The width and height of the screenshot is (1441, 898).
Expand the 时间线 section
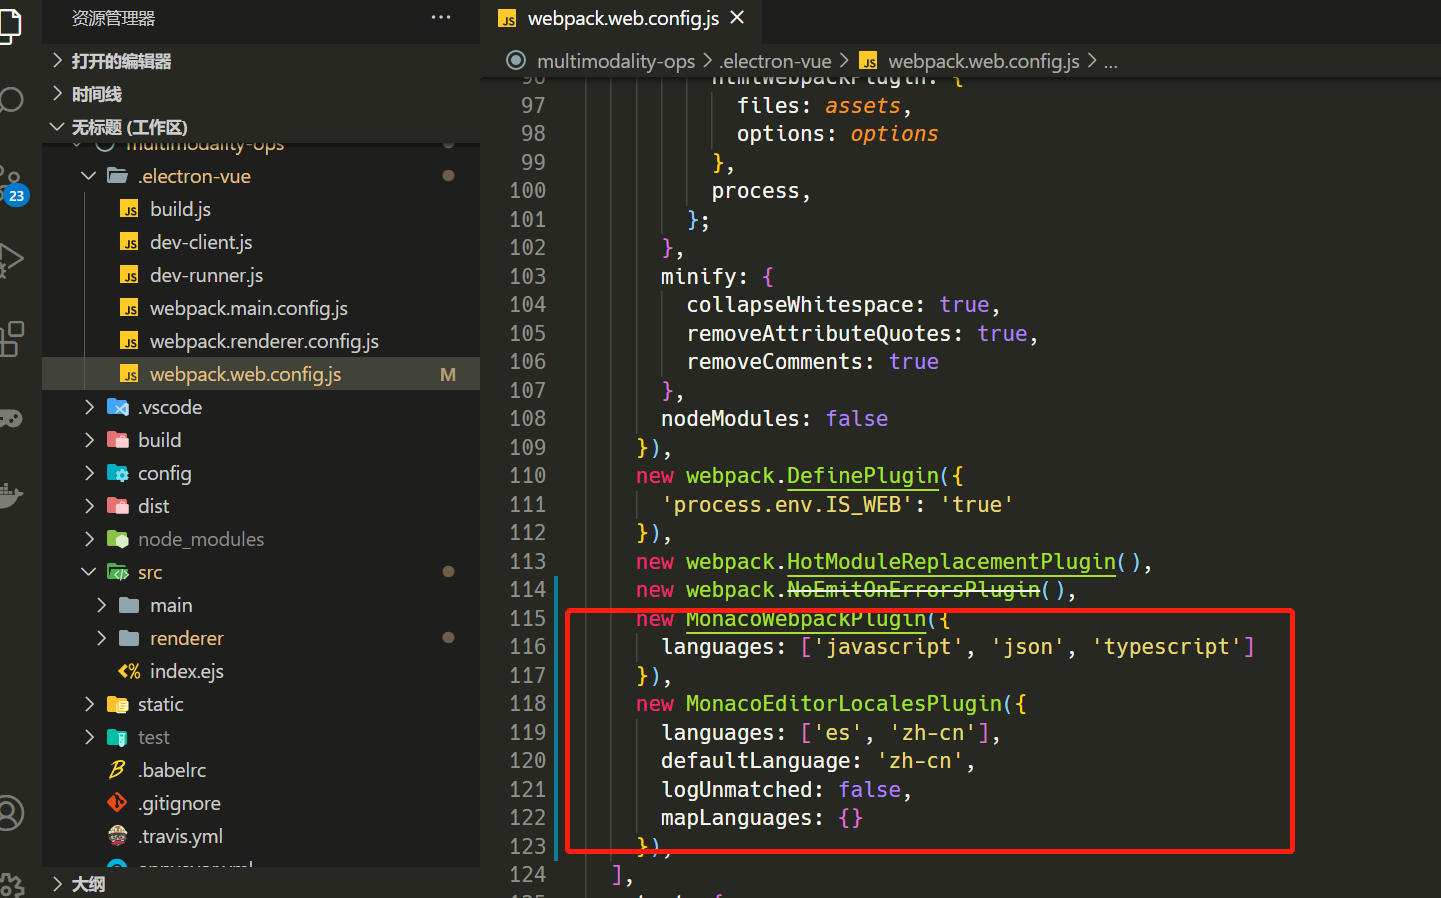point(57,94)
